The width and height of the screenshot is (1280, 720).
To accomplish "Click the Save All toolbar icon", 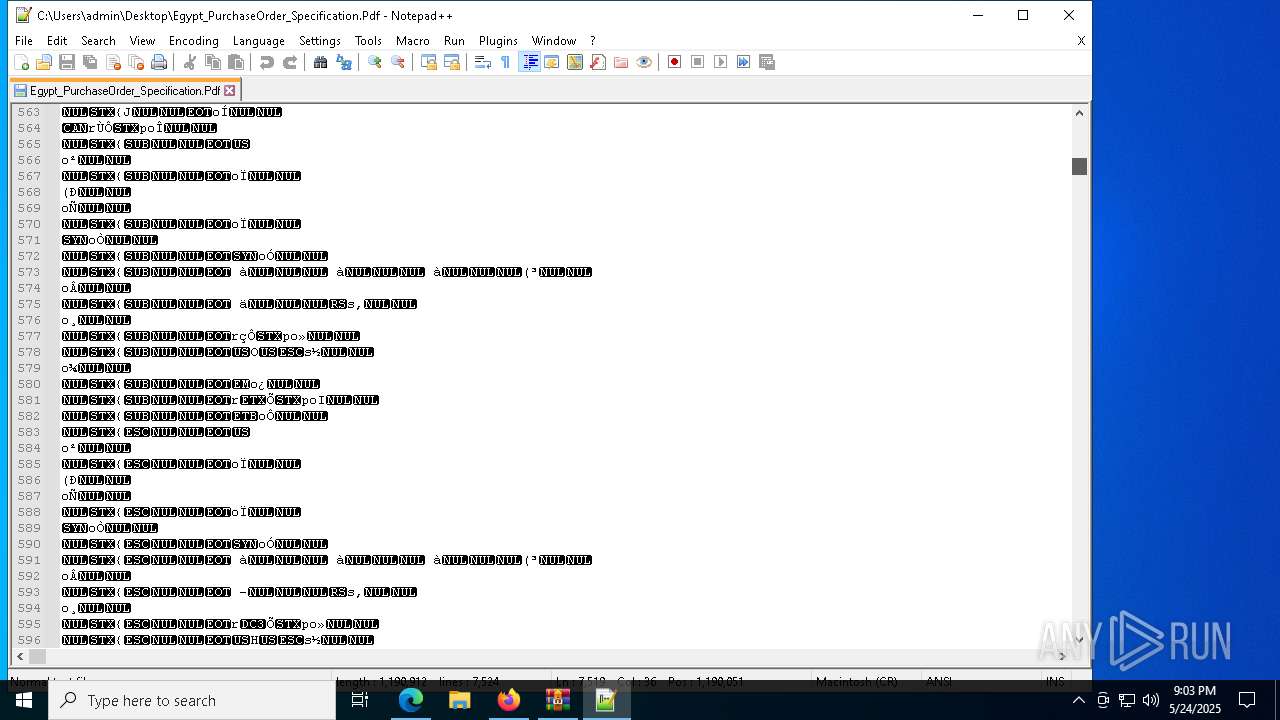I will [x=90, y=62].
